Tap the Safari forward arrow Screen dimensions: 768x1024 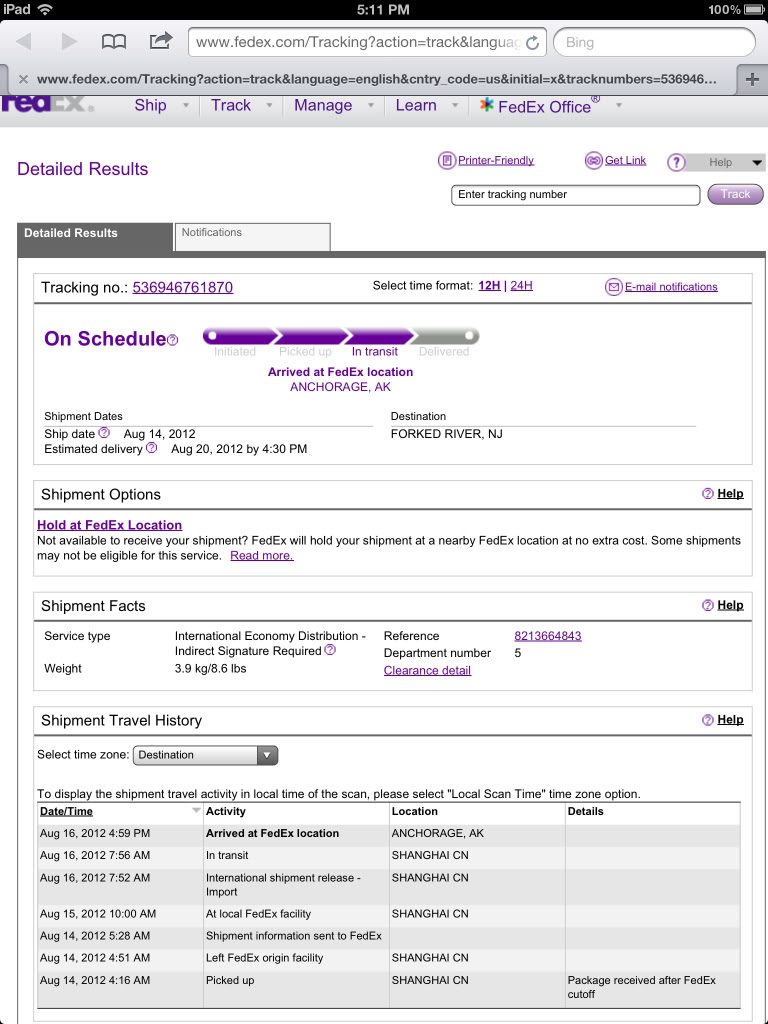coord(69,42)
